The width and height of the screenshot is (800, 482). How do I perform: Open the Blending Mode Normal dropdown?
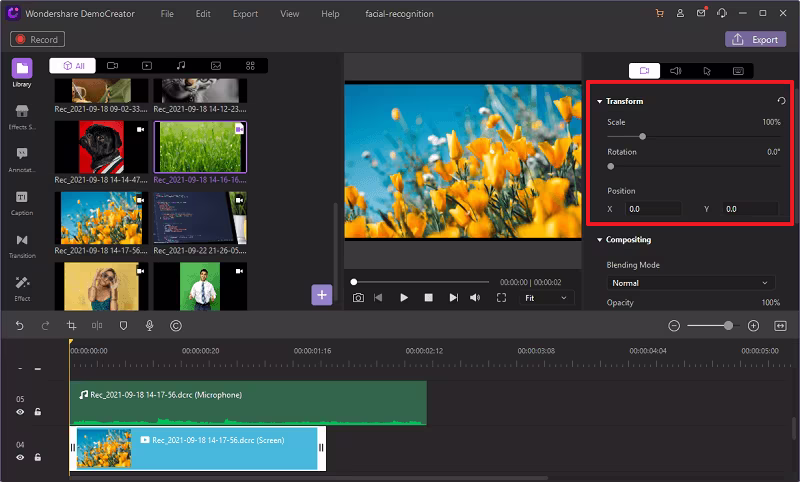[690, 283]
